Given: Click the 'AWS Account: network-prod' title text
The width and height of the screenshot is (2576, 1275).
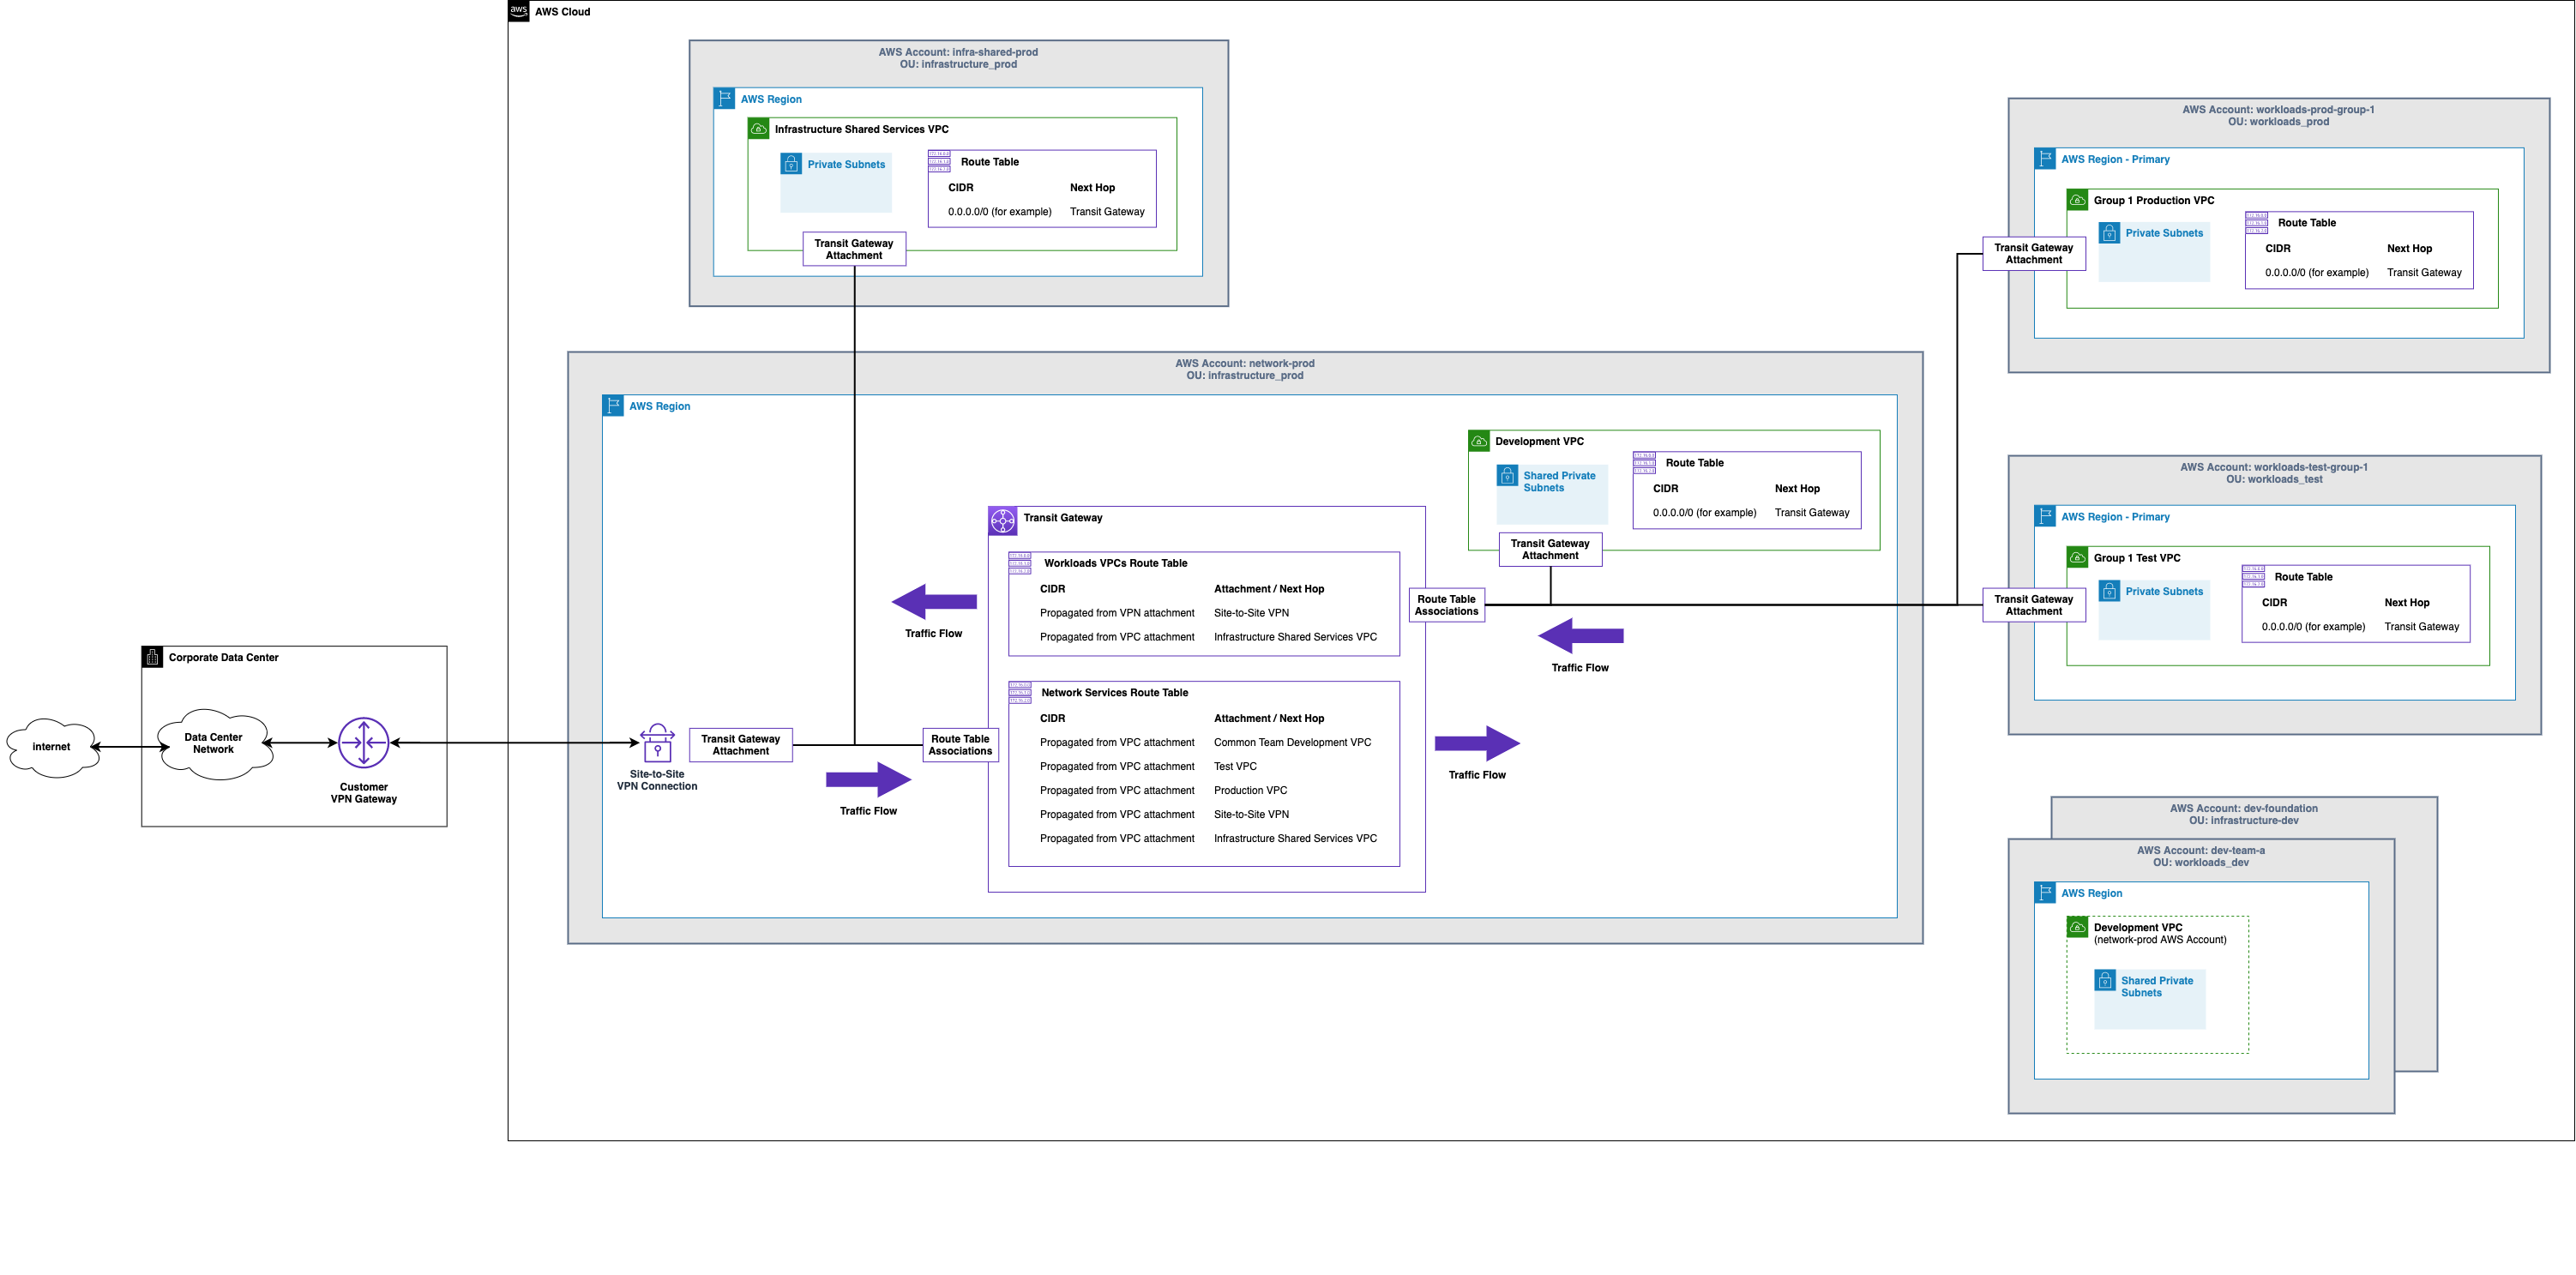Looking at the screenshot, I should coord(1245,363).
